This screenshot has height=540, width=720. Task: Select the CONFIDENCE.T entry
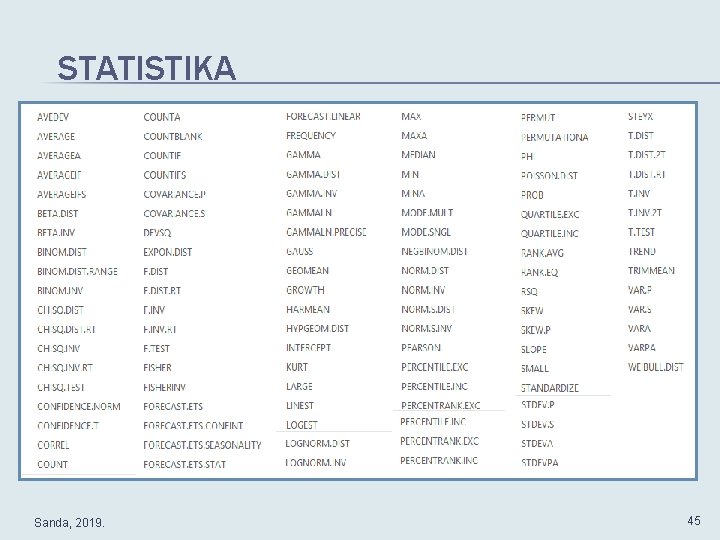pyautogui.click(x=68, y=426)
